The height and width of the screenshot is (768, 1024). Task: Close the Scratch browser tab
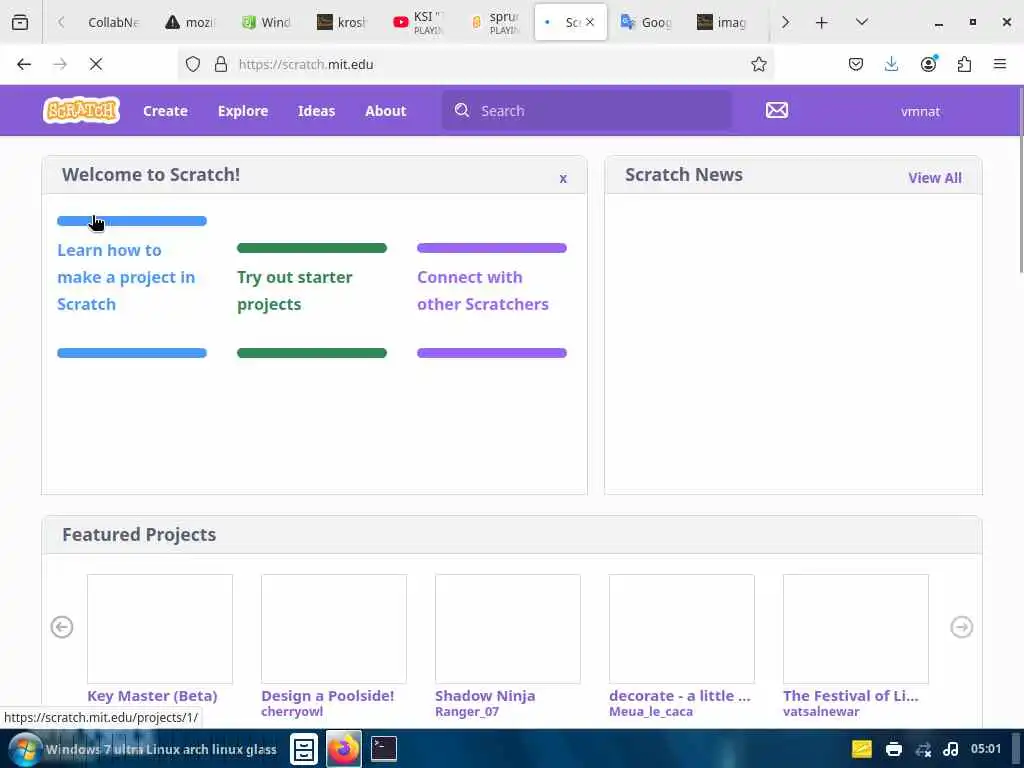[590, 22]
